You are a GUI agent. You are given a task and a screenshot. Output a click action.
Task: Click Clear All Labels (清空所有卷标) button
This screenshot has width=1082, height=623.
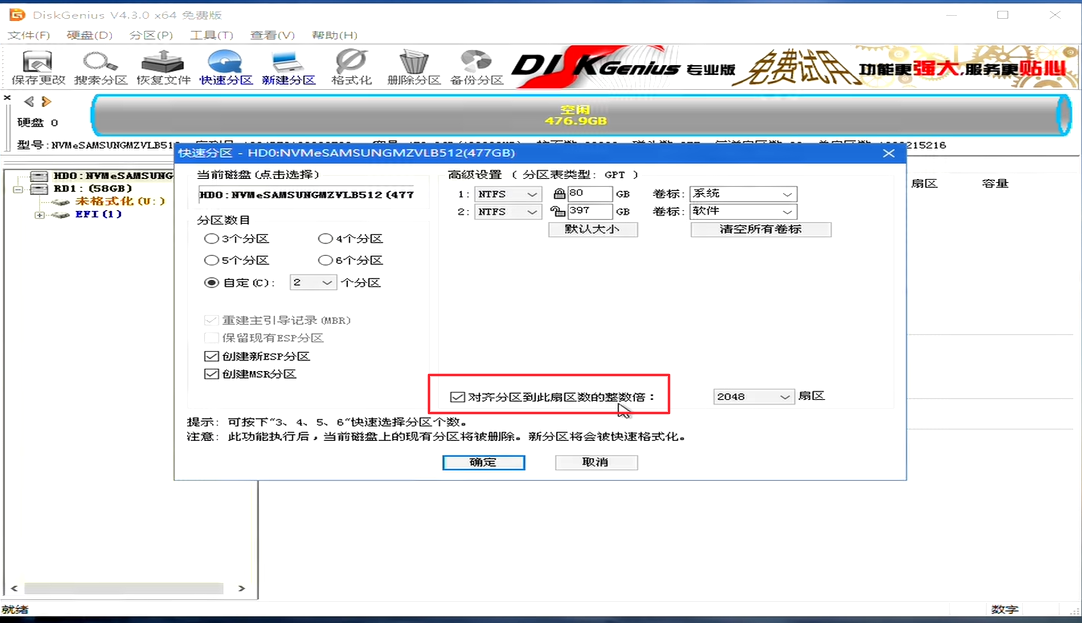pyautogui.click(x=760, y=229)
